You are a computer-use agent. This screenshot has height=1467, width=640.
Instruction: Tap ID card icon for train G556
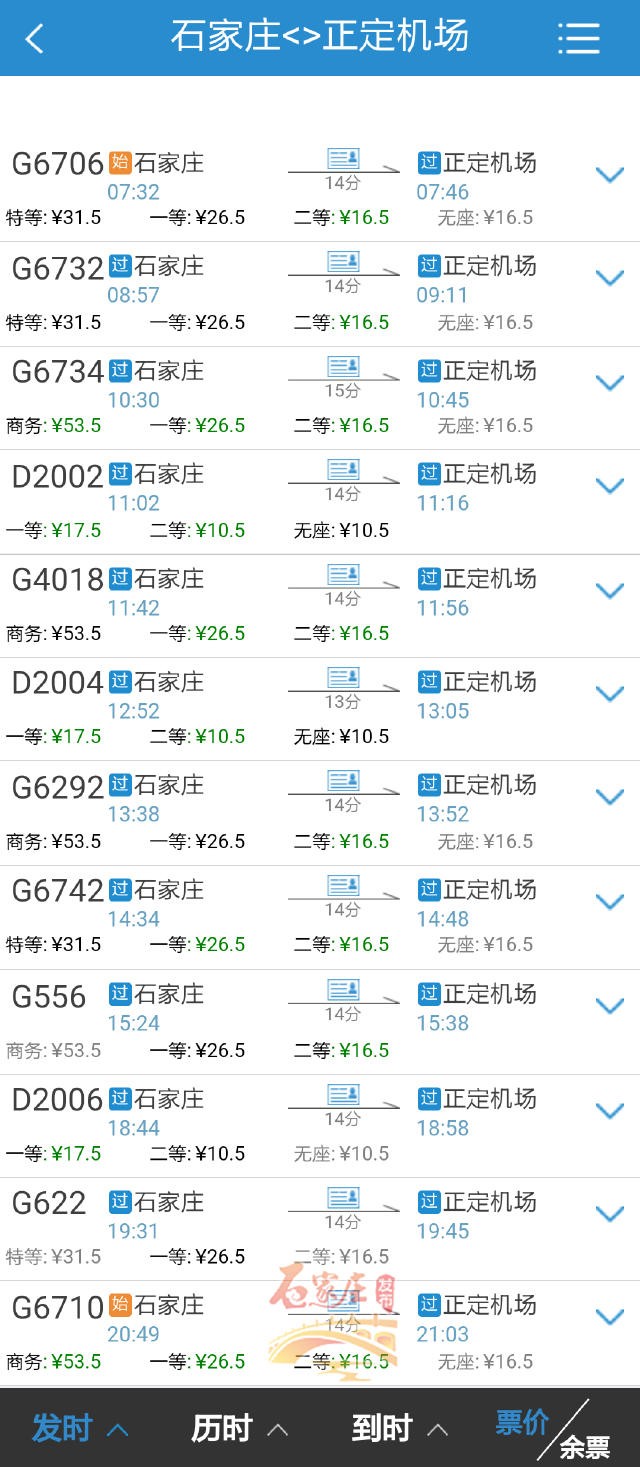(343, 990)
